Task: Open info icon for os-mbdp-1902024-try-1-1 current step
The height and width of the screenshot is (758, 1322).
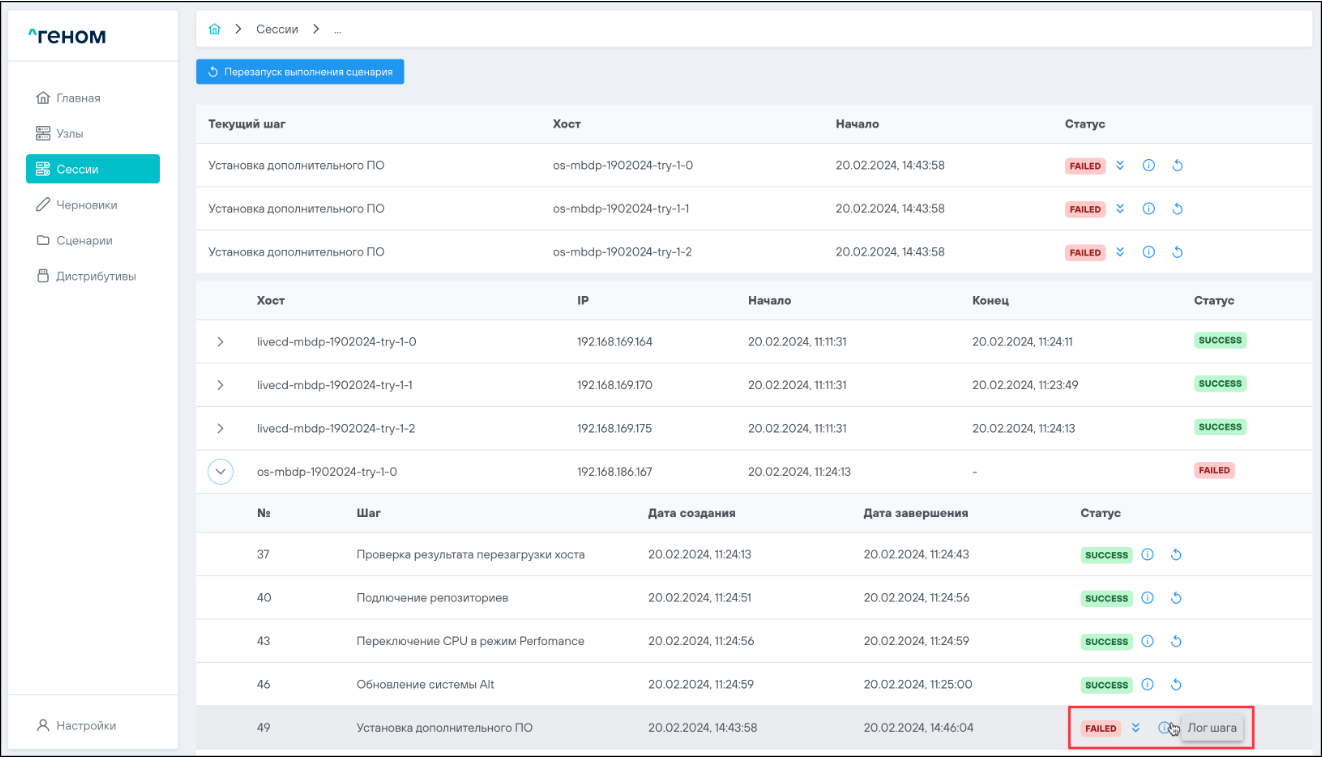Action: 1149,209
